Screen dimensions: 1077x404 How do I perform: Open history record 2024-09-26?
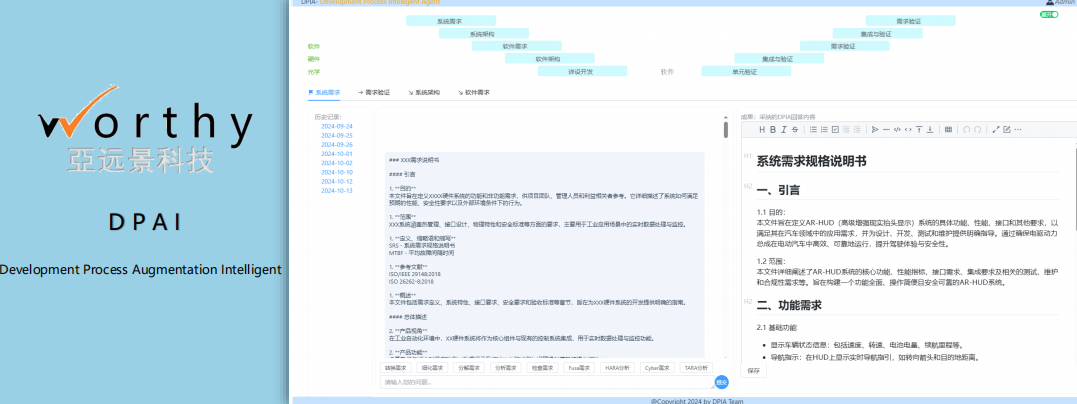click(x=337, y=144)
